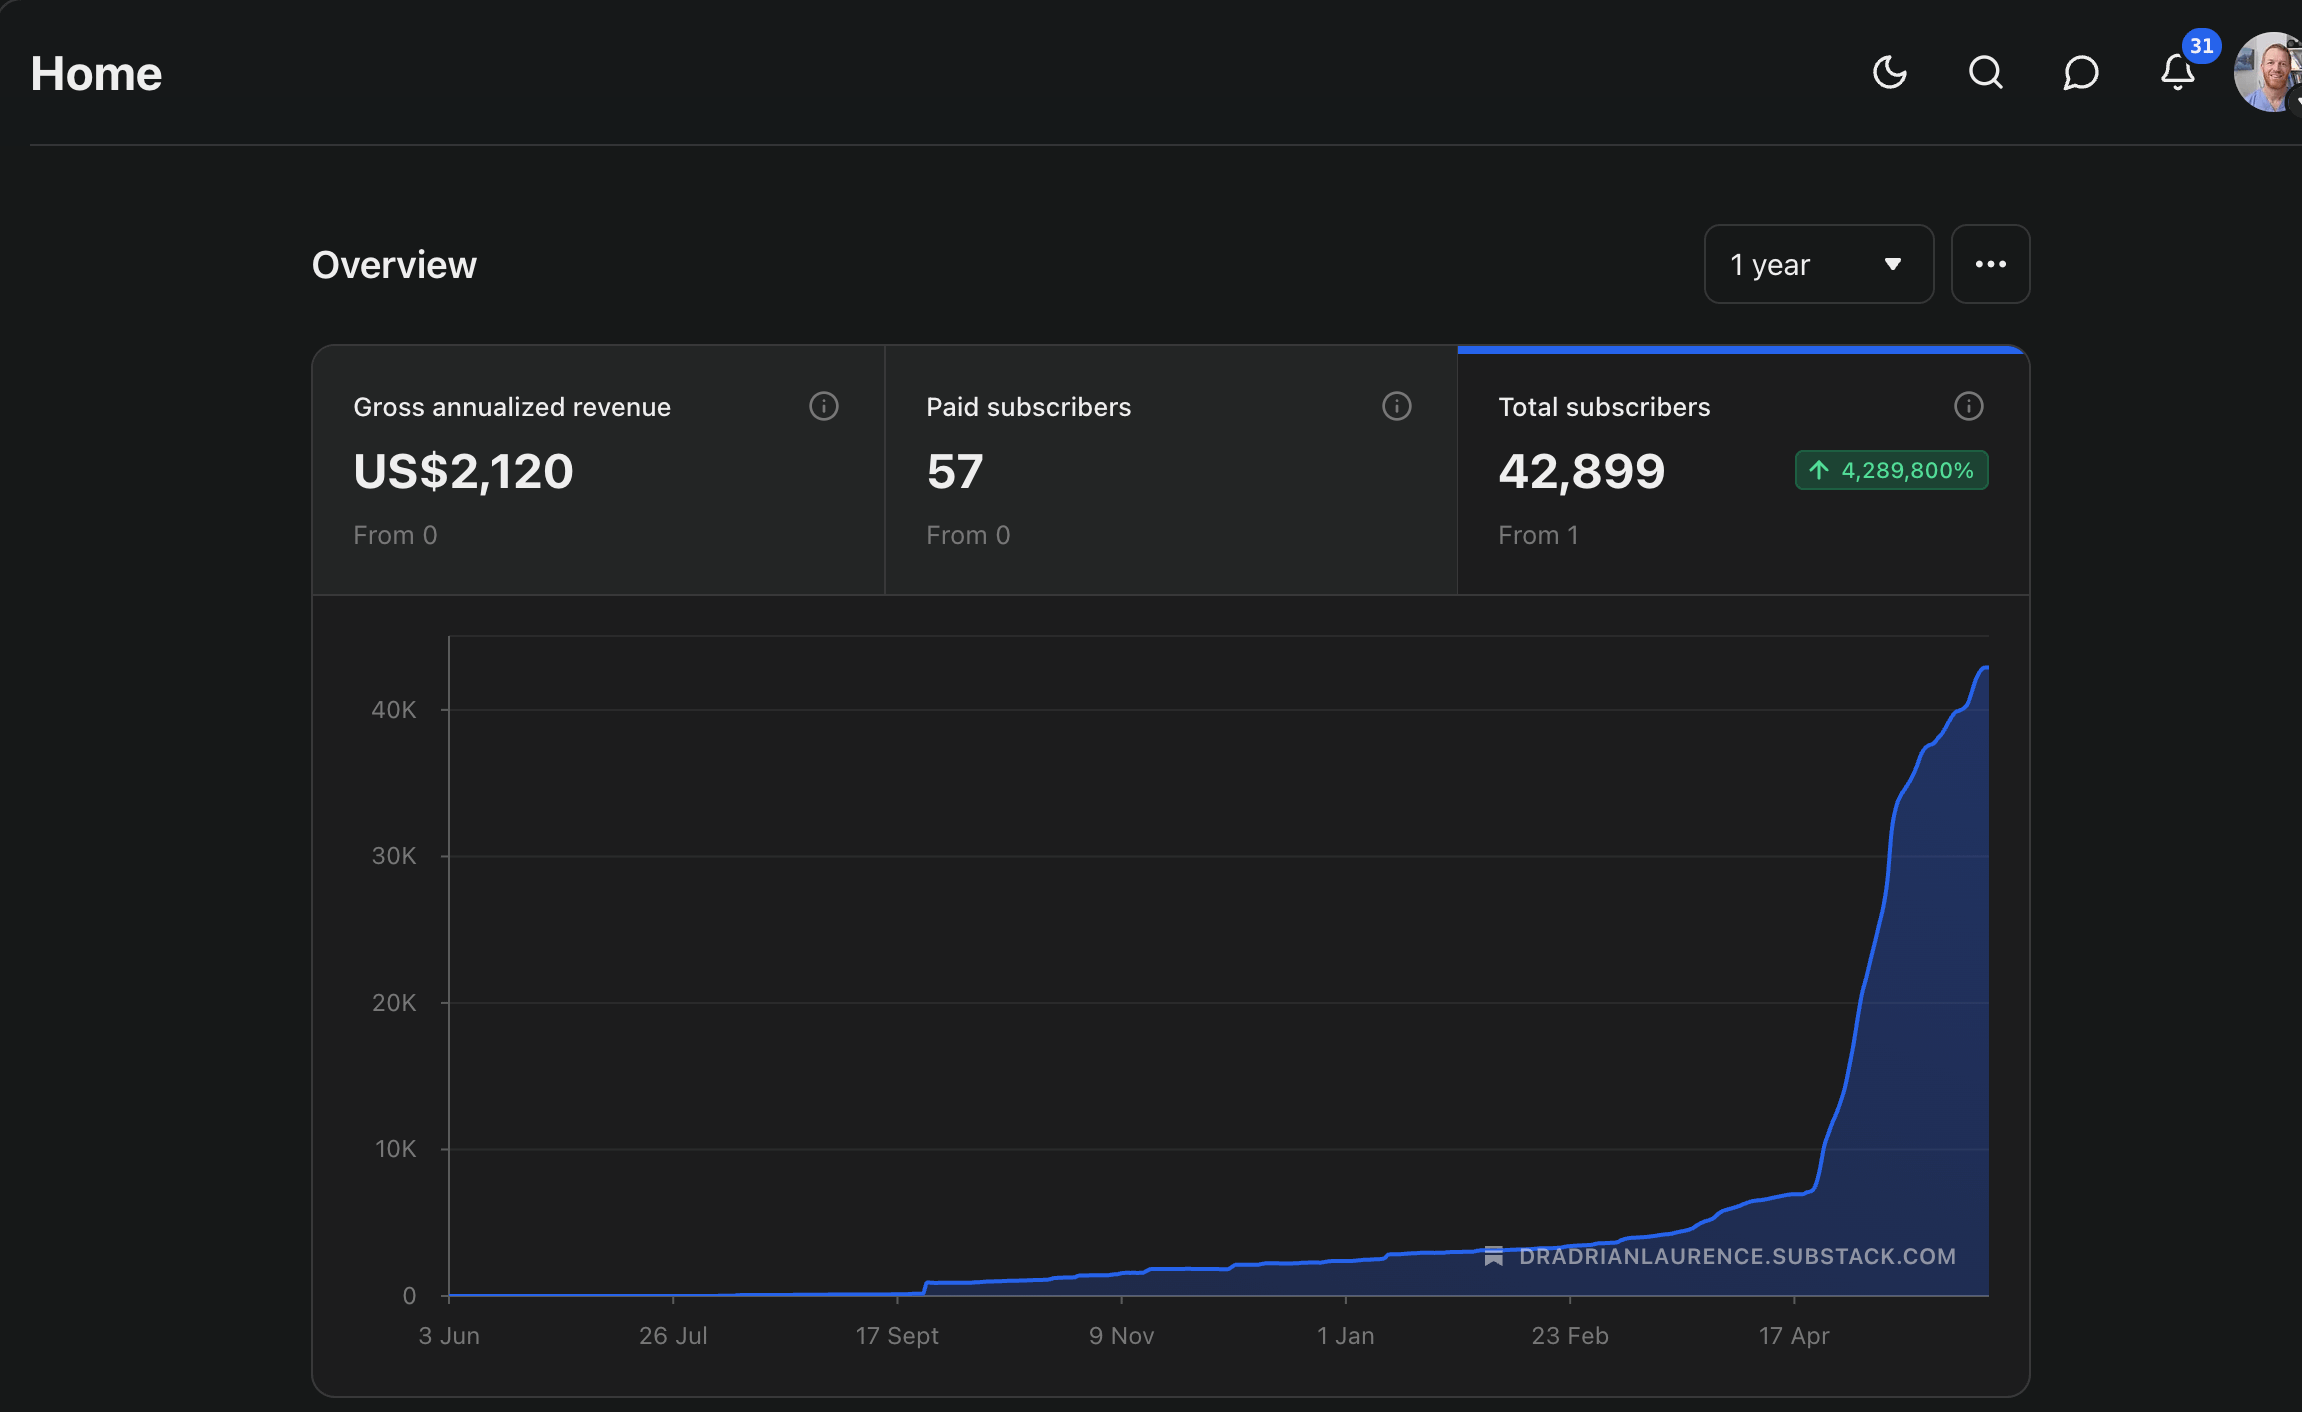2302x1412 pixels.
Task: Expand the 1 year time range dropdown
Action: point(1818,264)
